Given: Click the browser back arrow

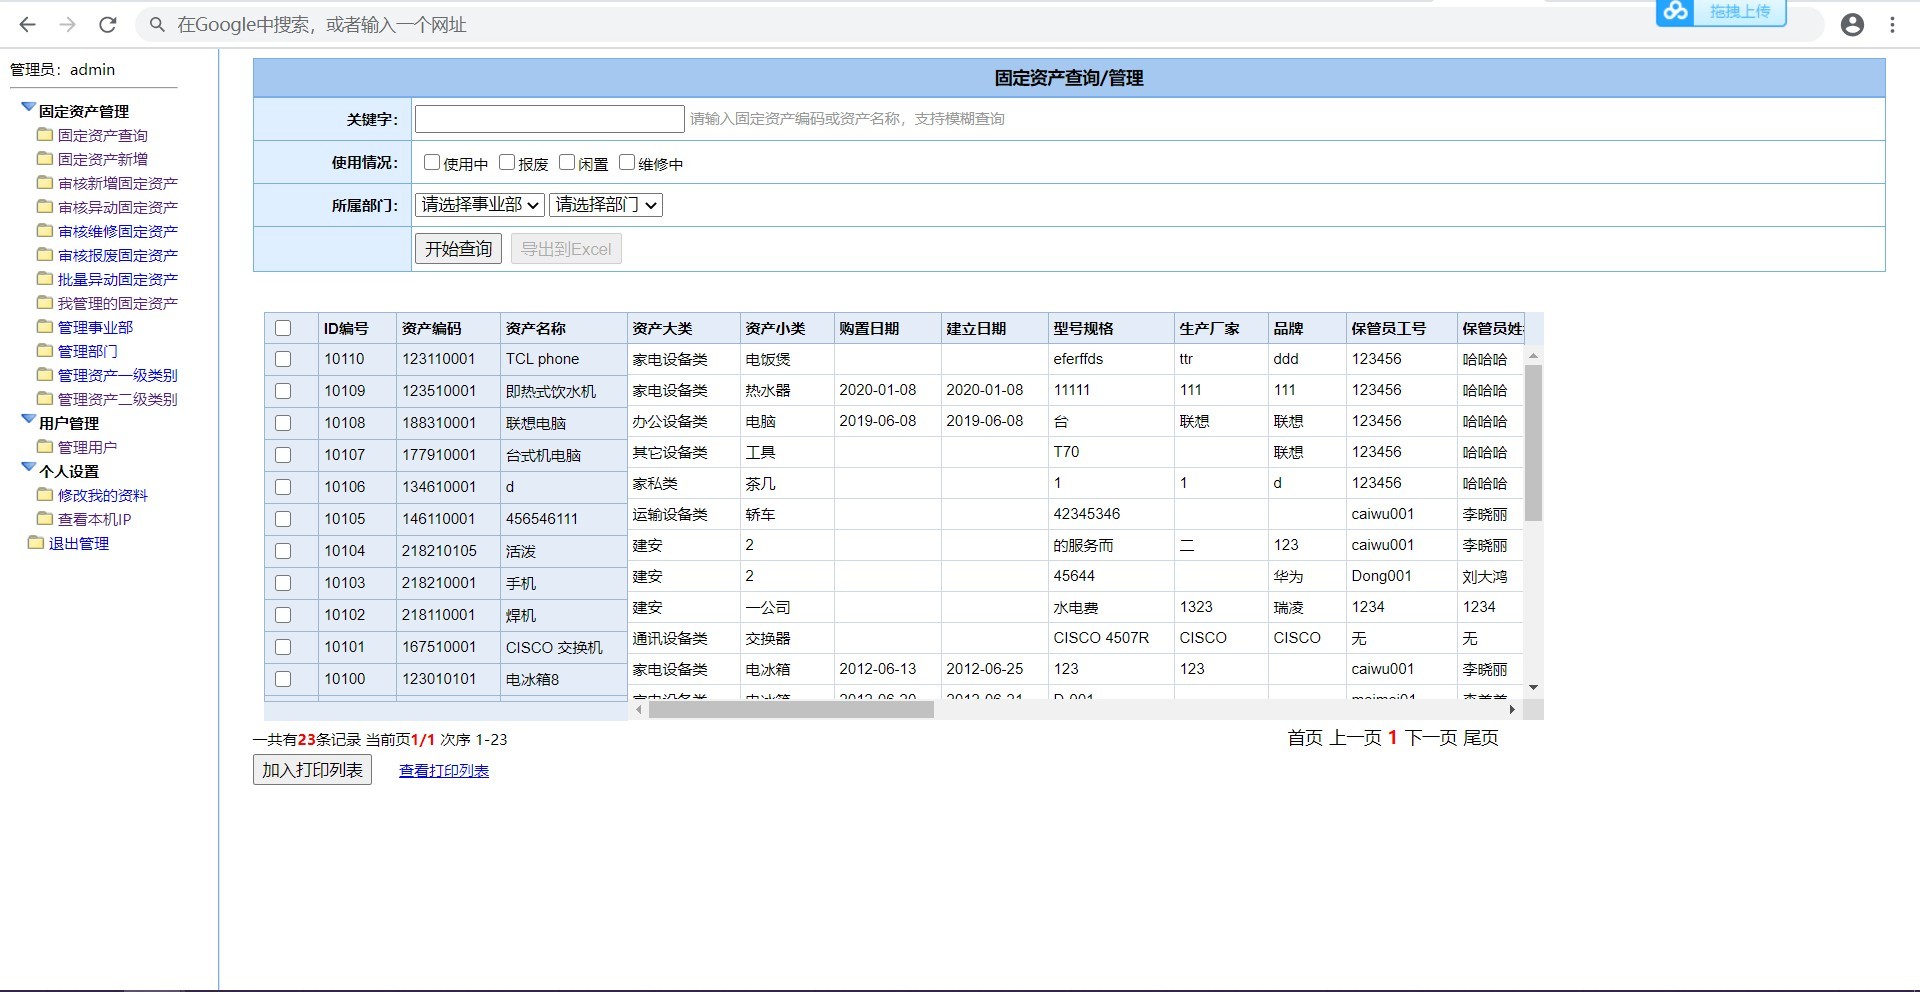Looking at the screenshot, I should pyautogui.click(x=27, y=25).
